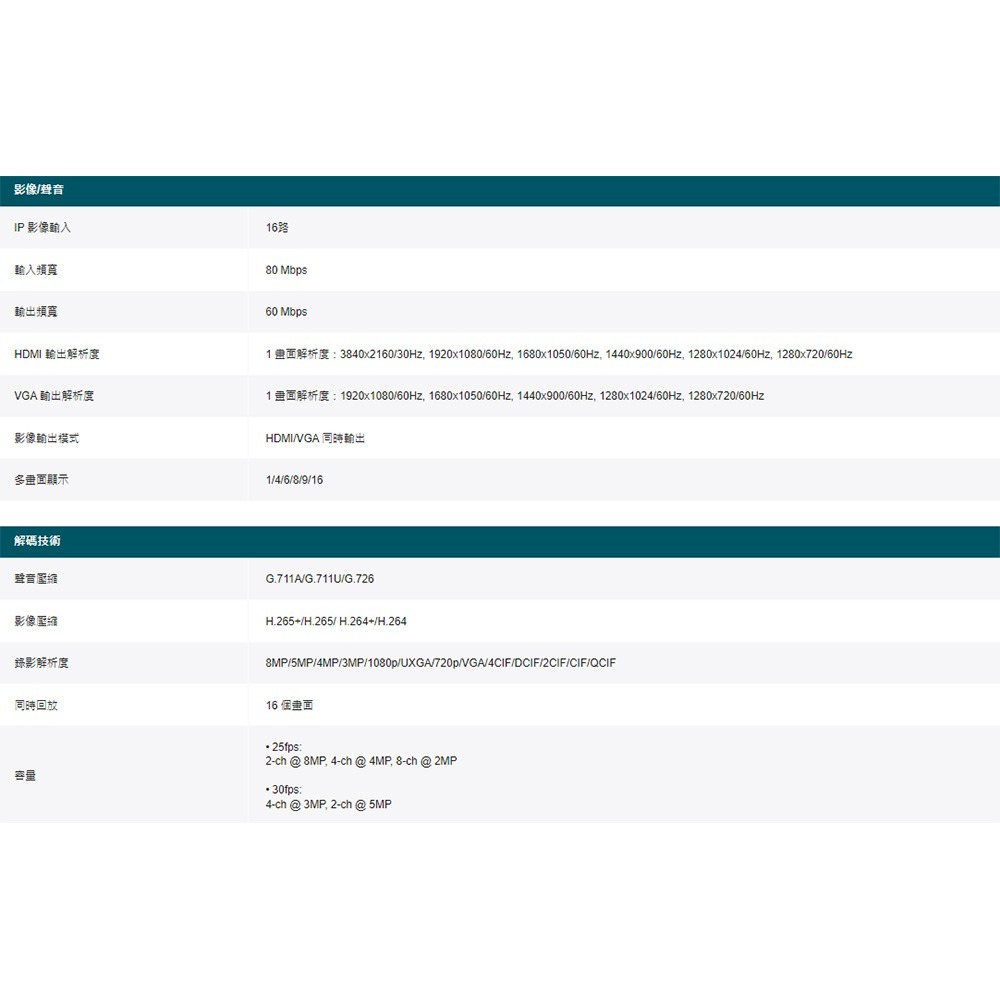Click the 16 個畫面 playback value
Viewport: 1000px width, 1000px height.
tap(290, 705)
